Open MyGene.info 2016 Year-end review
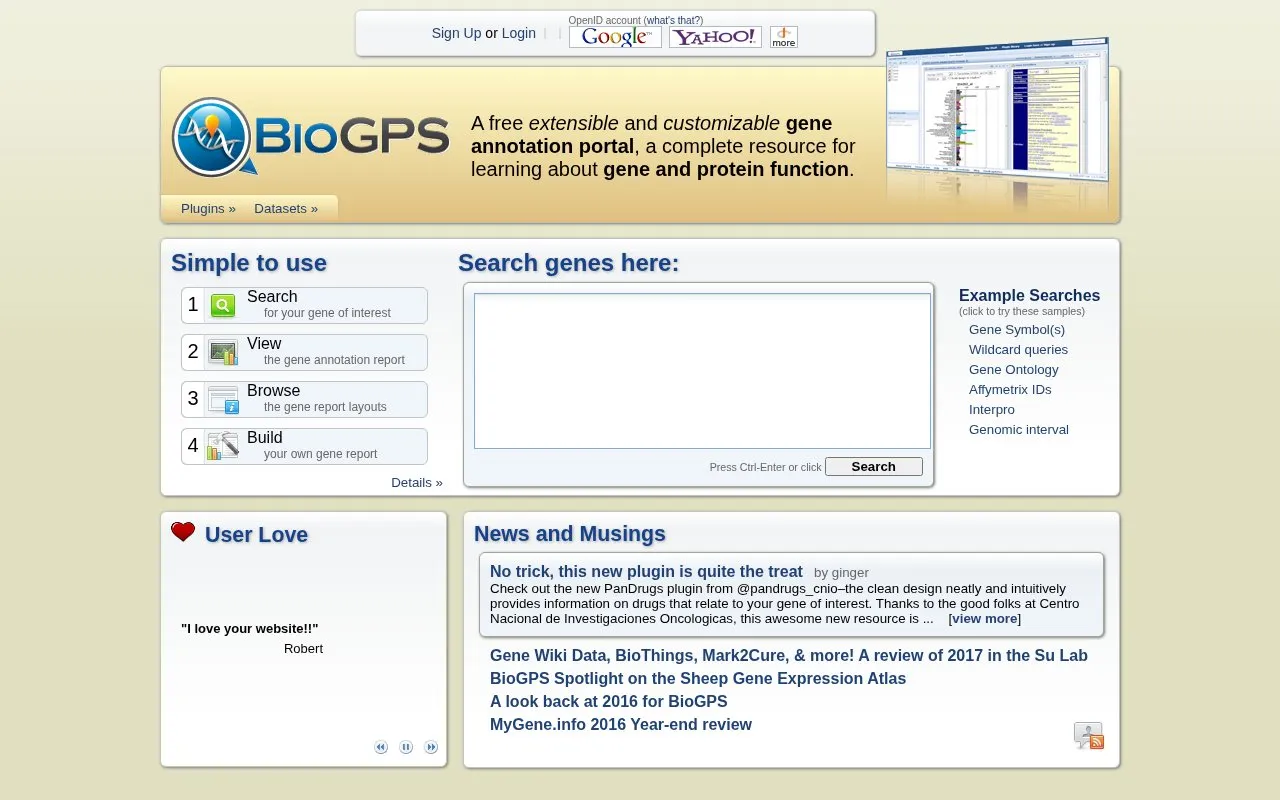The width and height of the screenshot is (1280, 800). (621, 725)
